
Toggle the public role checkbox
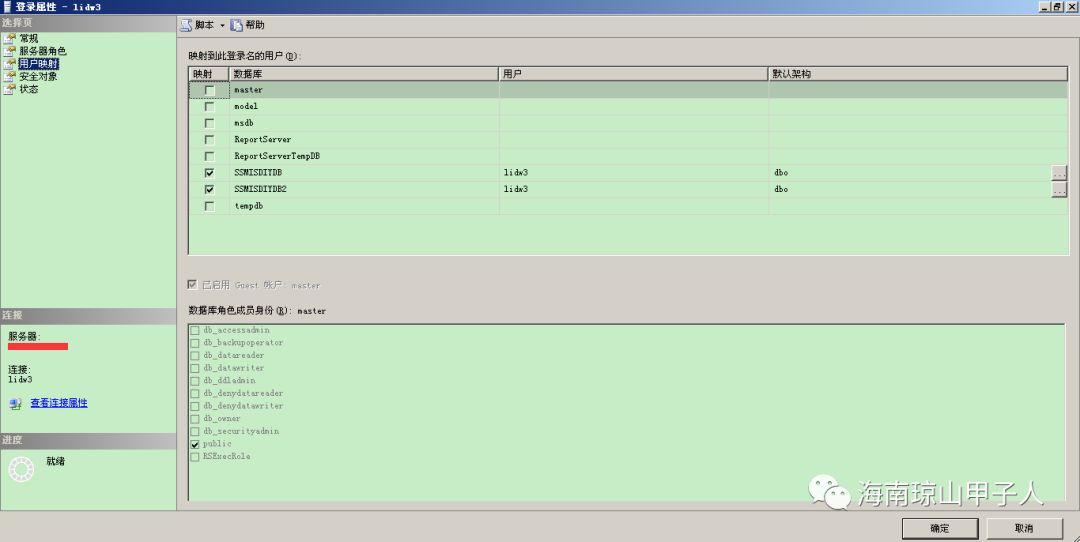click(195, 444)
